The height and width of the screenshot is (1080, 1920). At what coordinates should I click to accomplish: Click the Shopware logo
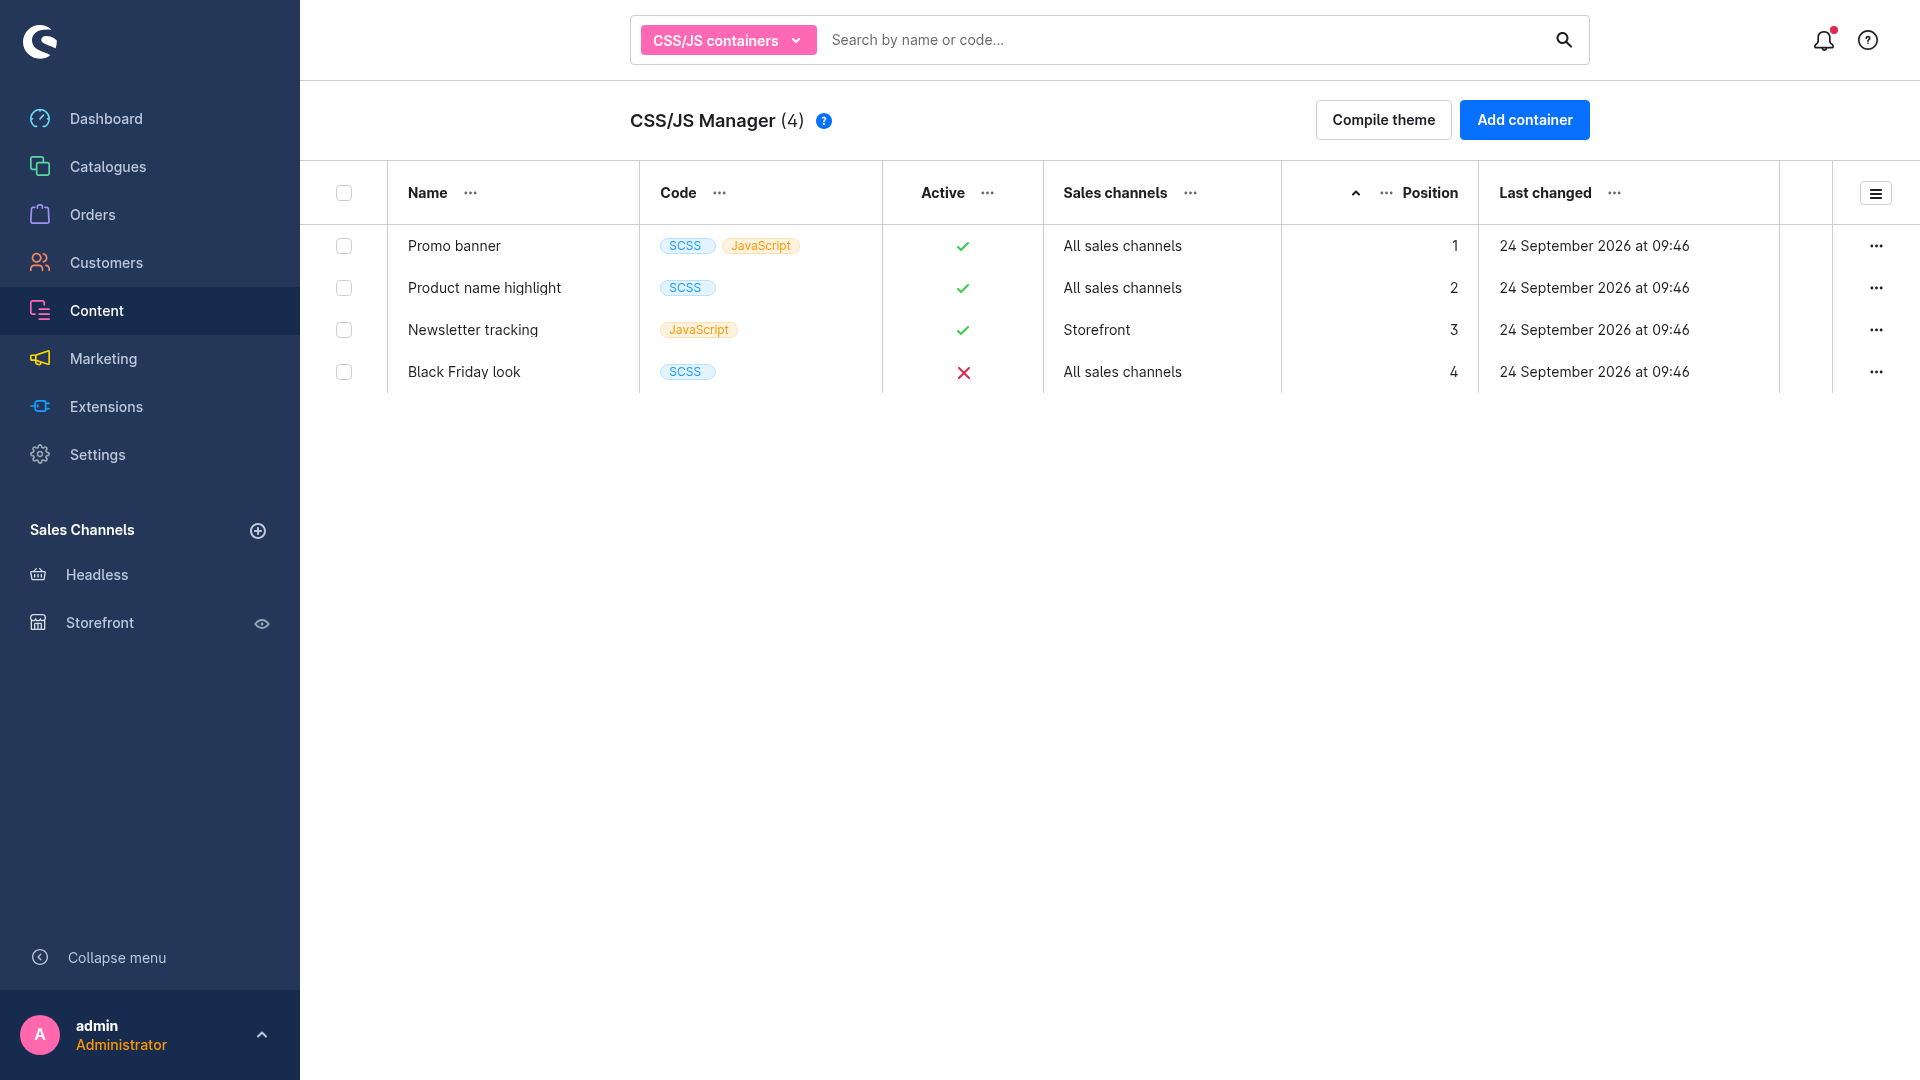coord(40,41)
